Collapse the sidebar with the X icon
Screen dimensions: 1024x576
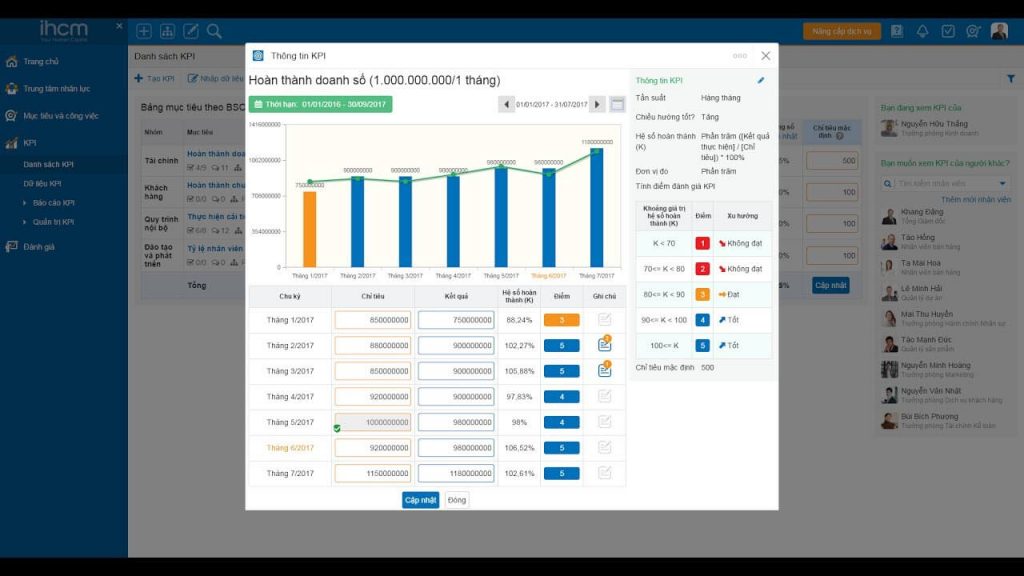(119, 26)
